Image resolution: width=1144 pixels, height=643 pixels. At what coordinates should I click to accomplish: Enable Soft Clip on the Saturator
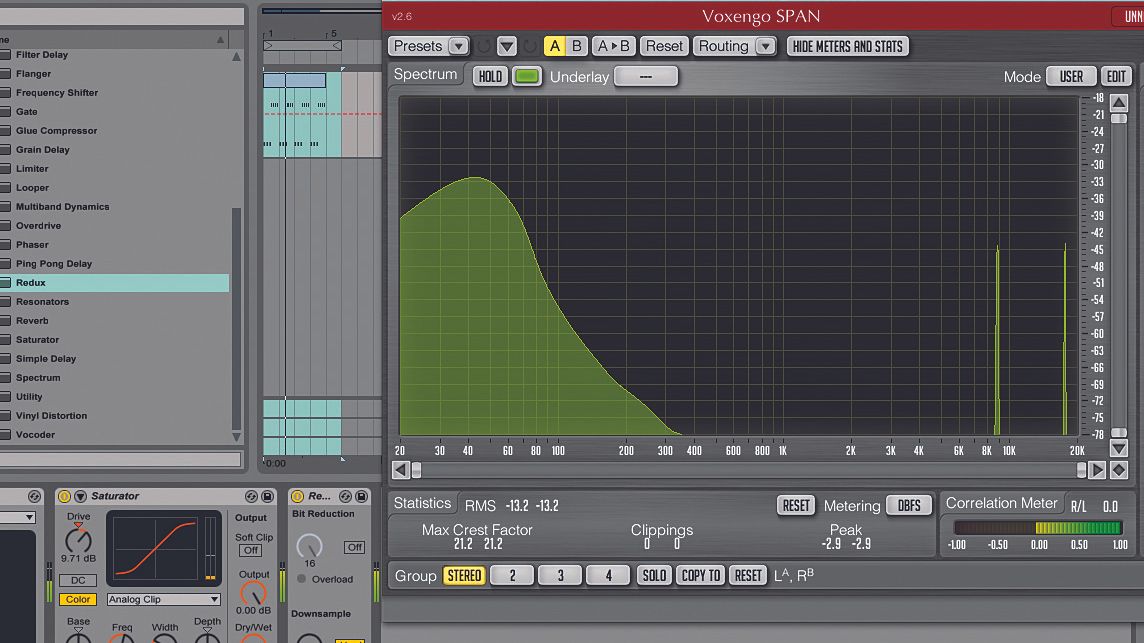[x=250, y=550]
